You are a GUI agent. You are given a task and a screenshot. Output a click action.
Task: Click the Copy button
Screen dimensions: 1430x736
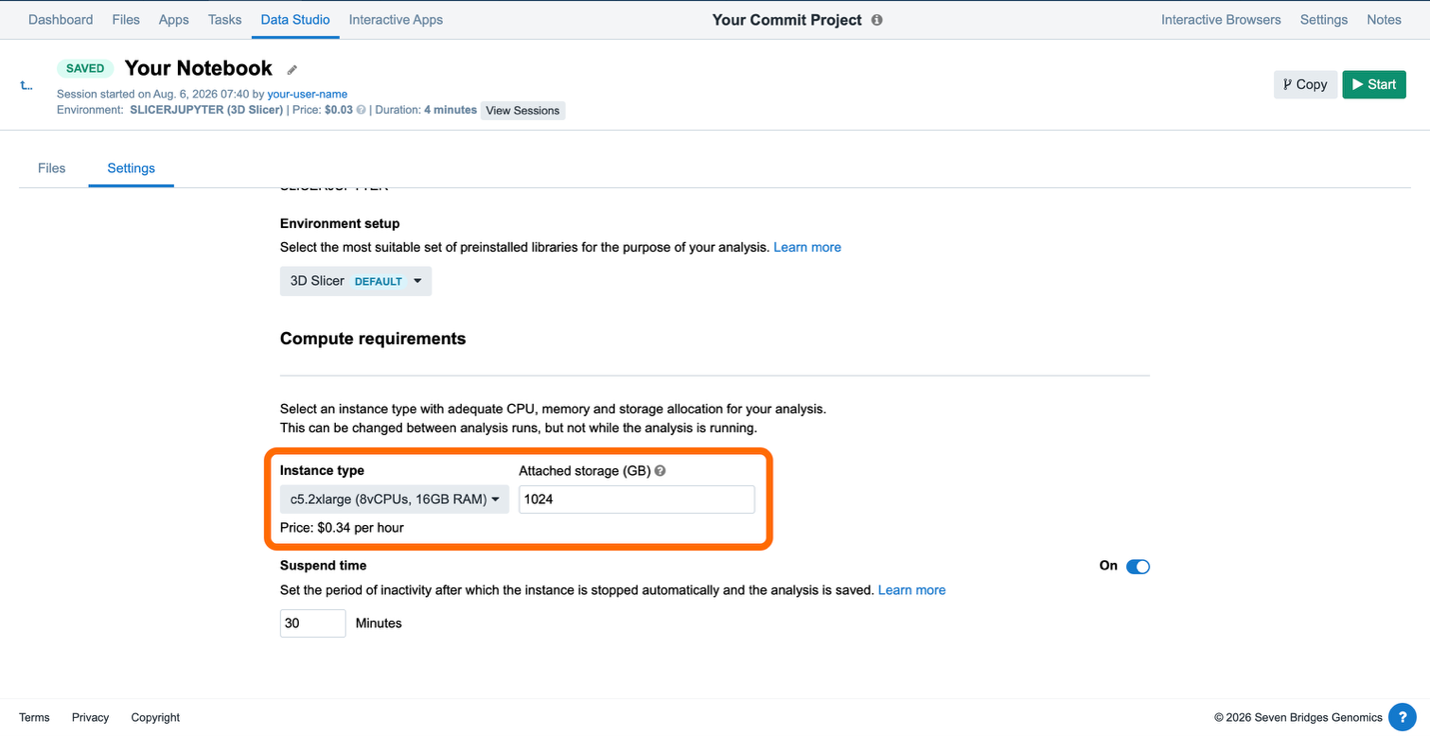pos(1305,84)
